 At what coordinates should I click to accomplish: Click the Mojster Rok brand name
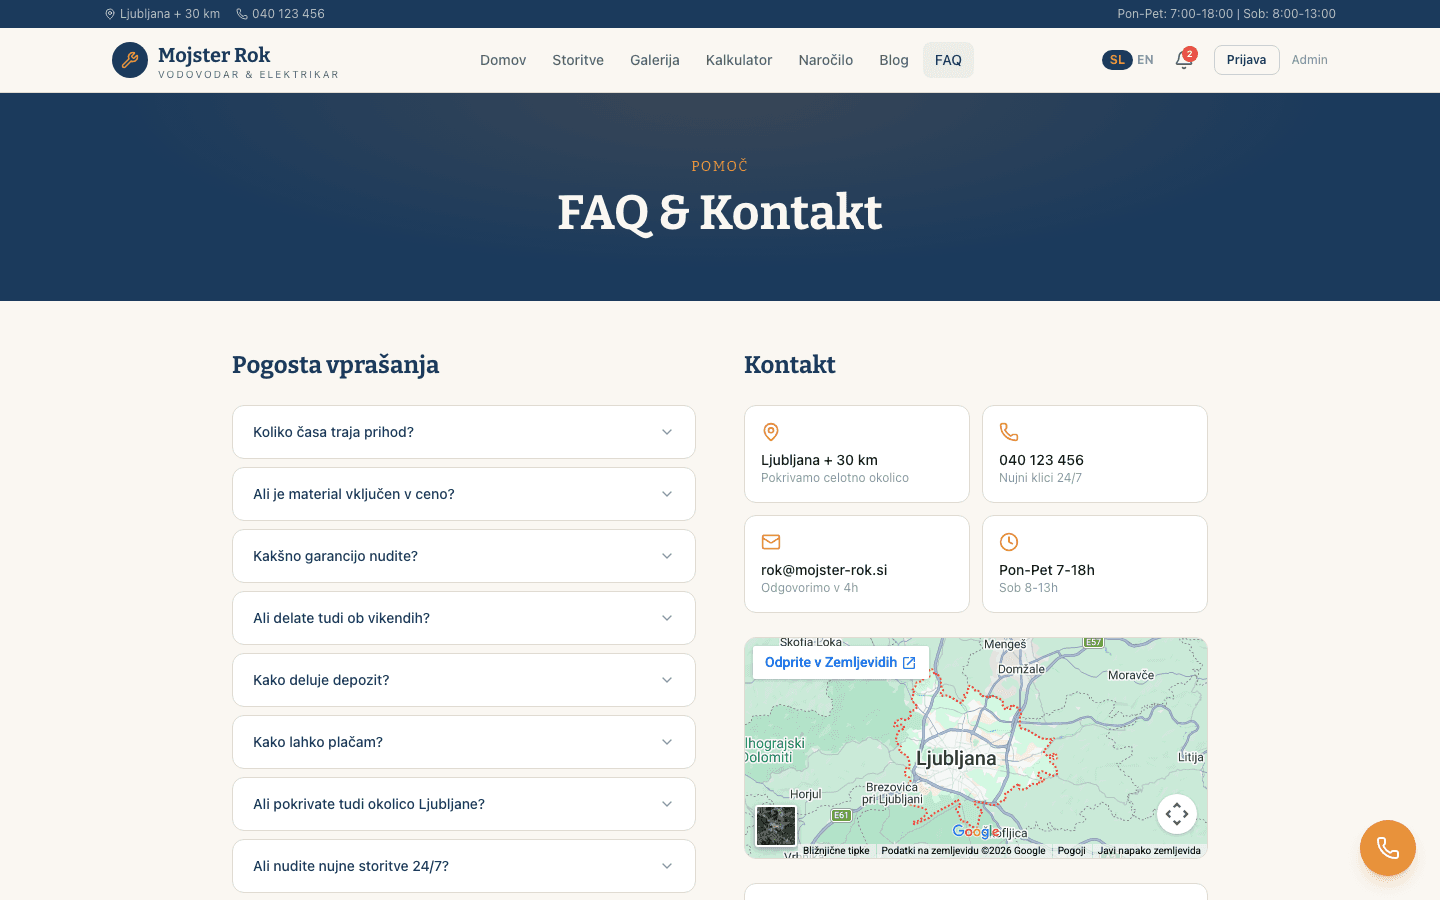pos(214,55)
